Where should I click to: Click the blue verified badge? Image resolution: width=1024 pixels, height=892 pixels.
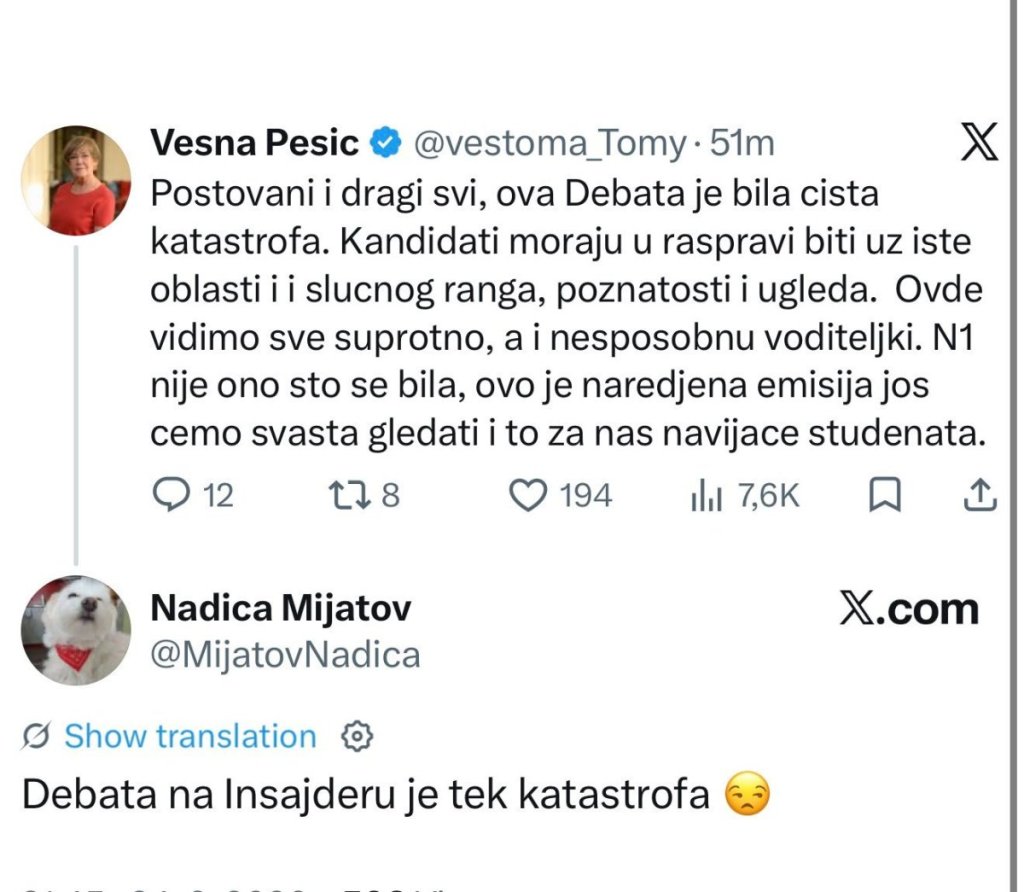pyautogui.click(x=386, y=143)
